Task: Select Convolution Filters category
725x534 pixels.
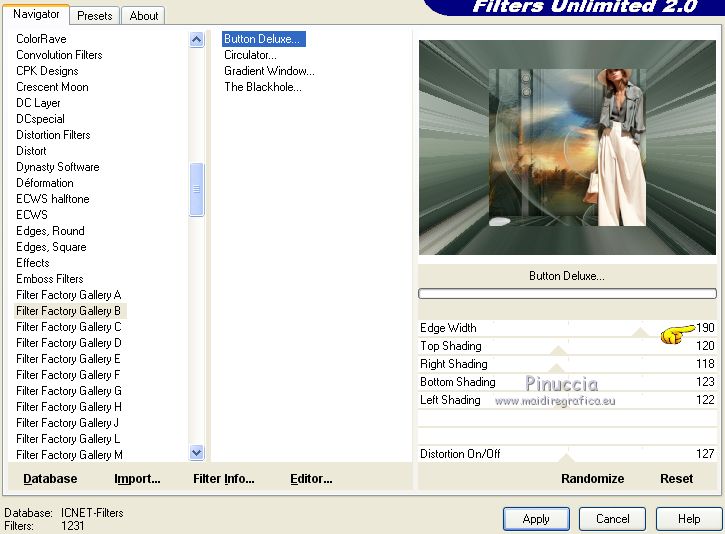Action: pos(59,55)
